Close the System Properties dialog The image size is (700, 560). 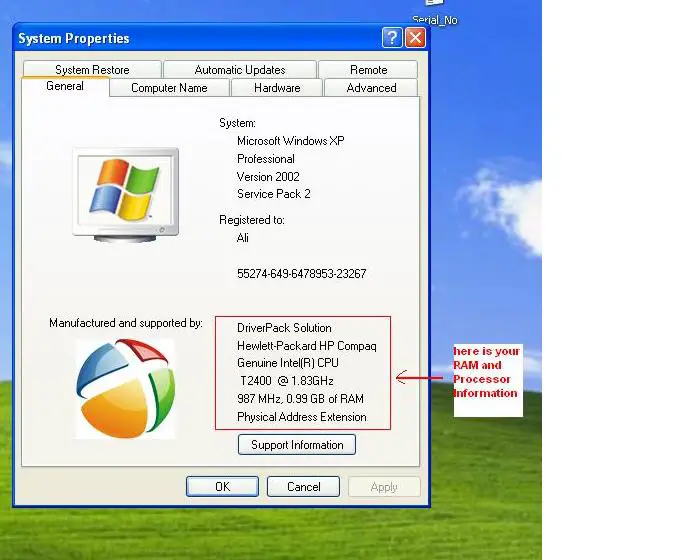[x=415, y=38]
